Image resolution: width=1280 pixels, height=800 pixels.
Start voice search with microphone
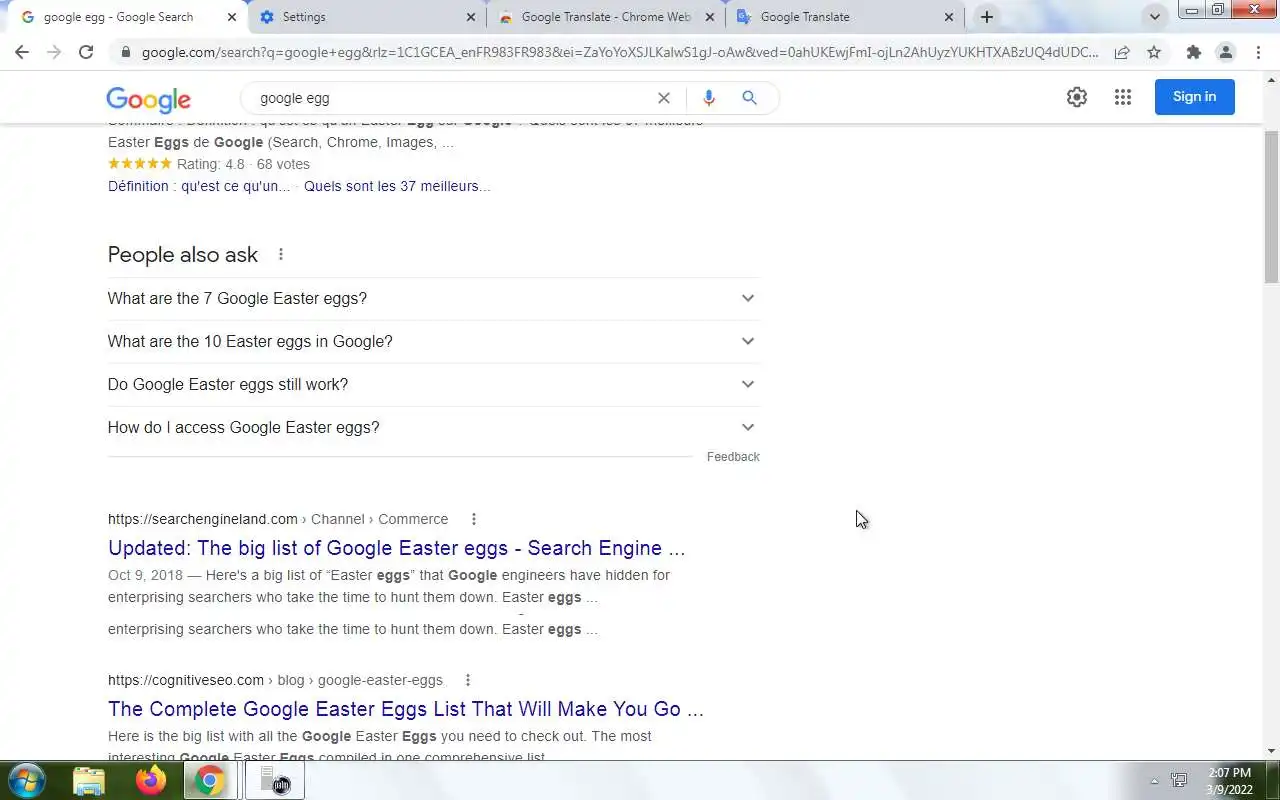709,98
